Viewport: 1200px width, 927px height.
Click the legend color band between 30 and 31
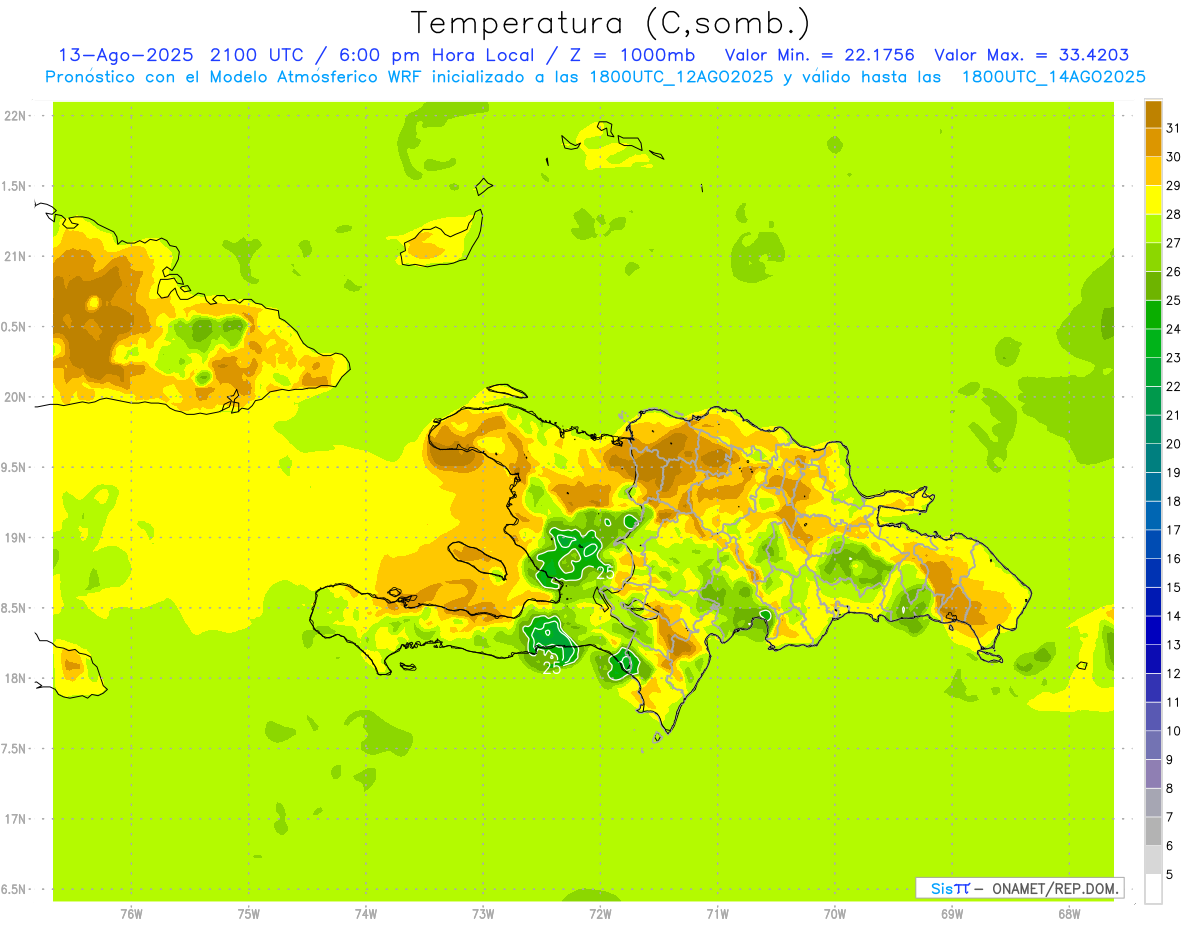point(1153,141)
